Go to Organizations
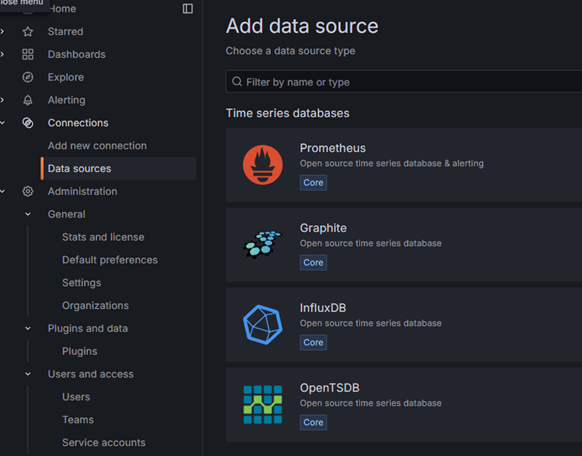This screenshot has width=582, height=456. click(x=95, y=306)
